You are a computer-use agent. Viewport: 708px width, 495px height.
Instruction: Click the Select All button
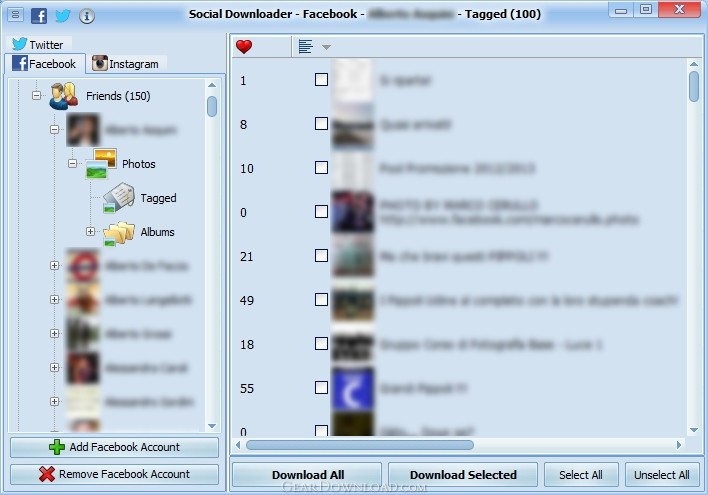click(x=581, y=475)
